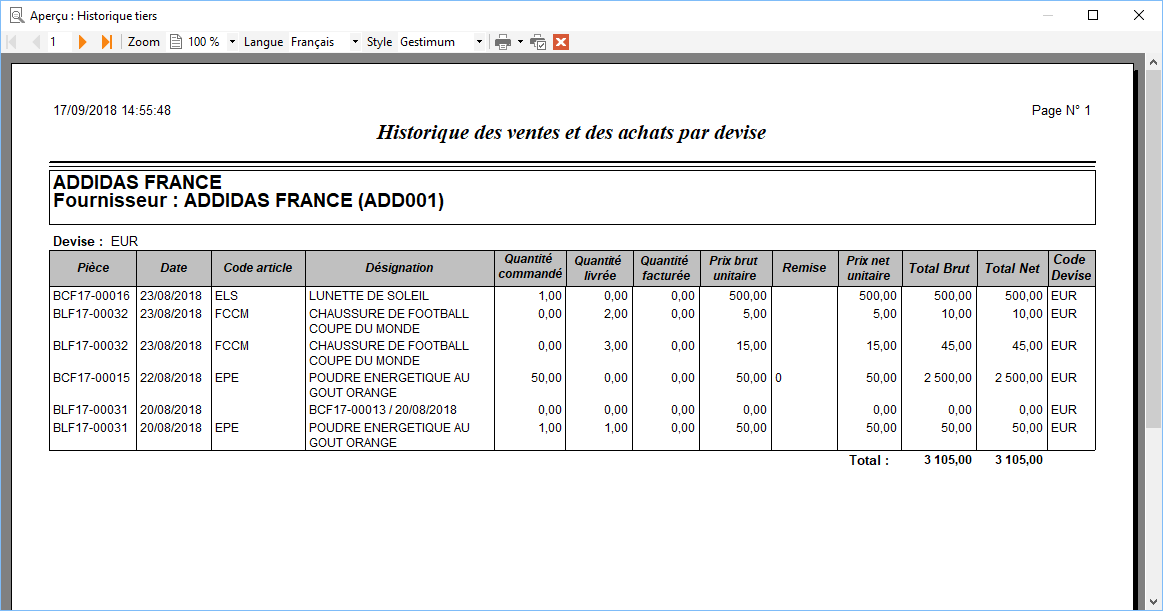Close the preview with the red X icon
The height and width of the screenshot is (611, 1163).
coord(561,42)
